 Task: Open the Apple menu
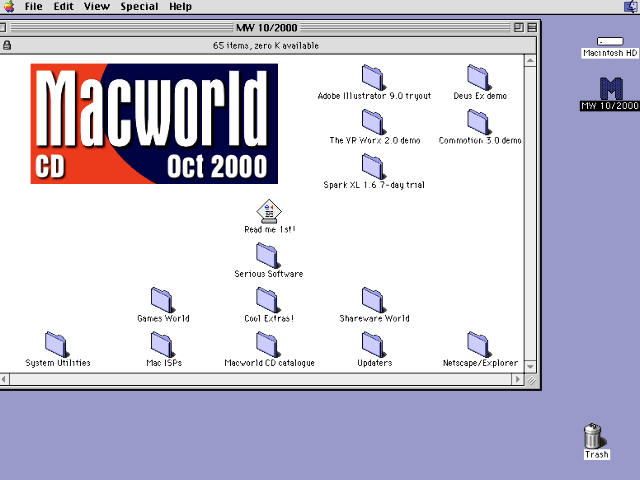9,7
